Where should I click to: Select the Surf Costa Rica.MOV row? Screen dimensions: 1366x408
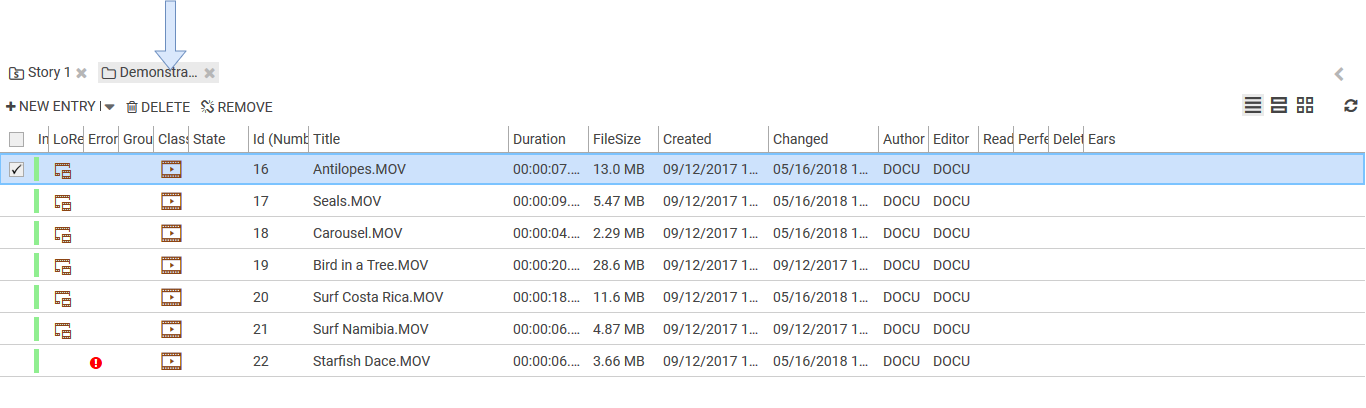(377, 298)
